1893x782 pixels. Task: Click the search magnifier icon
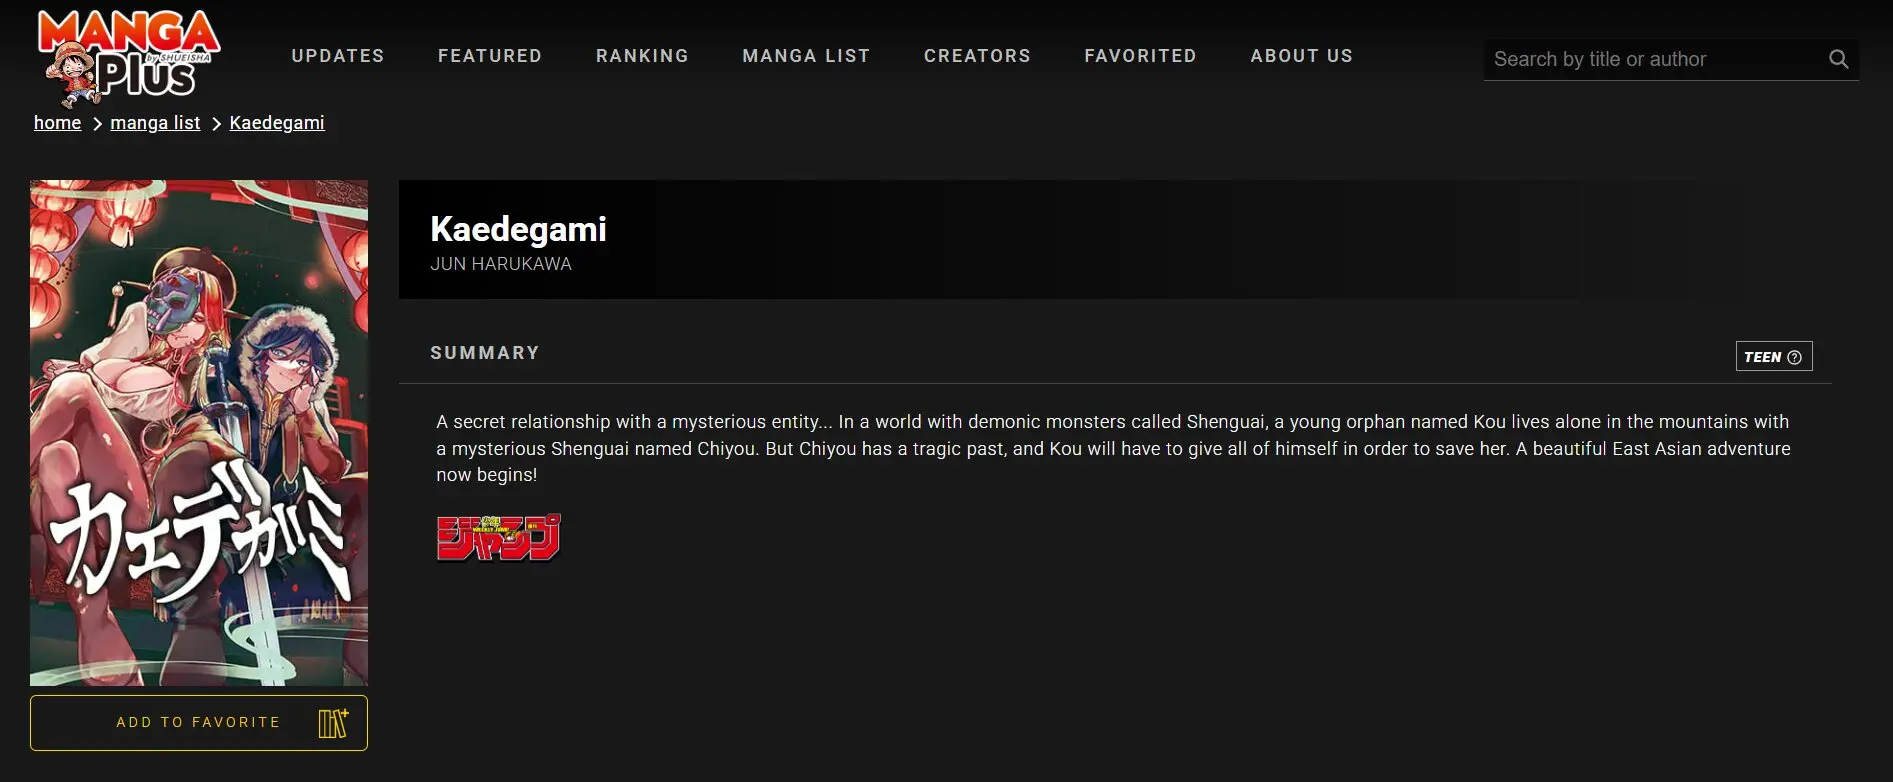point(1838,59)
